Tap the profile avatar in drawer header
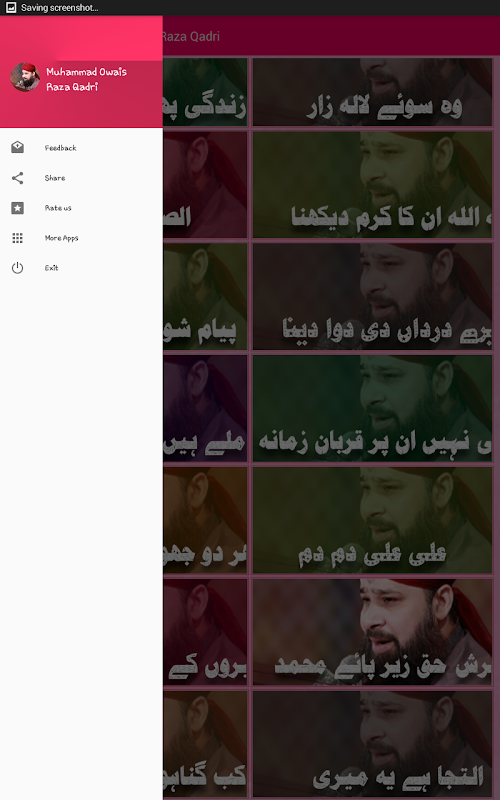 pos(25,78)
